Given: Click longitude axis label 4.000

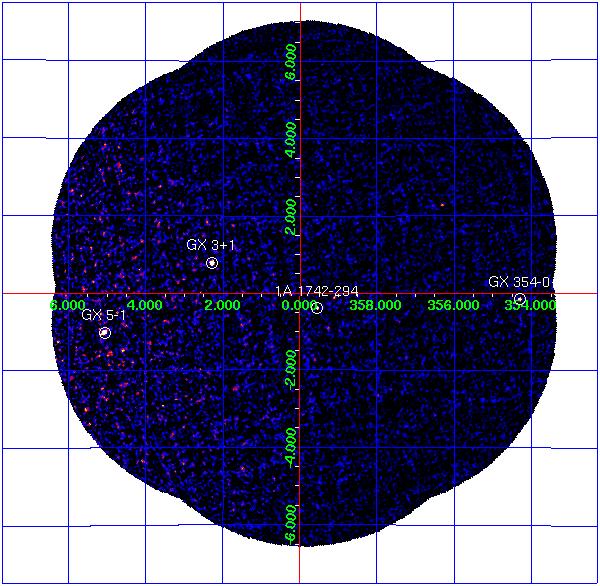Looking at the screenshot, I should point(144,305).
